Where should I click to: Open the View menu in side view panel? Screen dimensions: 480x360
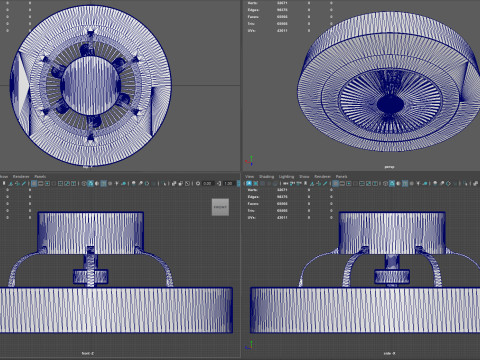click(x=249, y=177)
